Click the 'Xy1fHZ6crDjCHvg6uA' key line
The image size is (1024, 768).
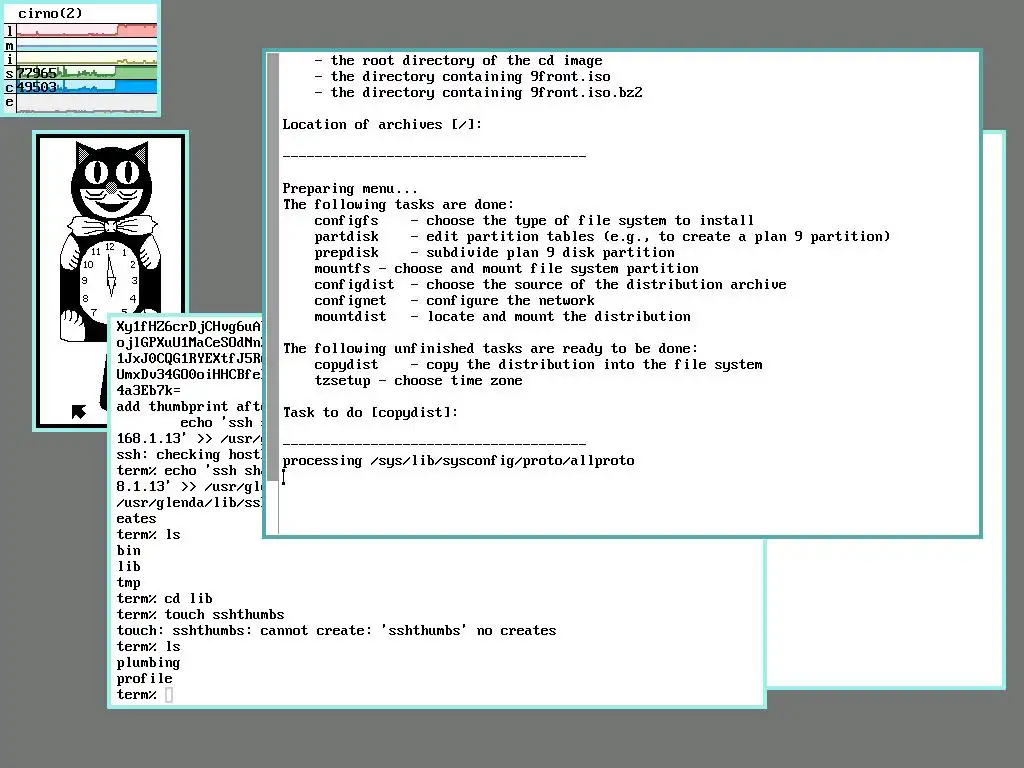coord(189,327)
